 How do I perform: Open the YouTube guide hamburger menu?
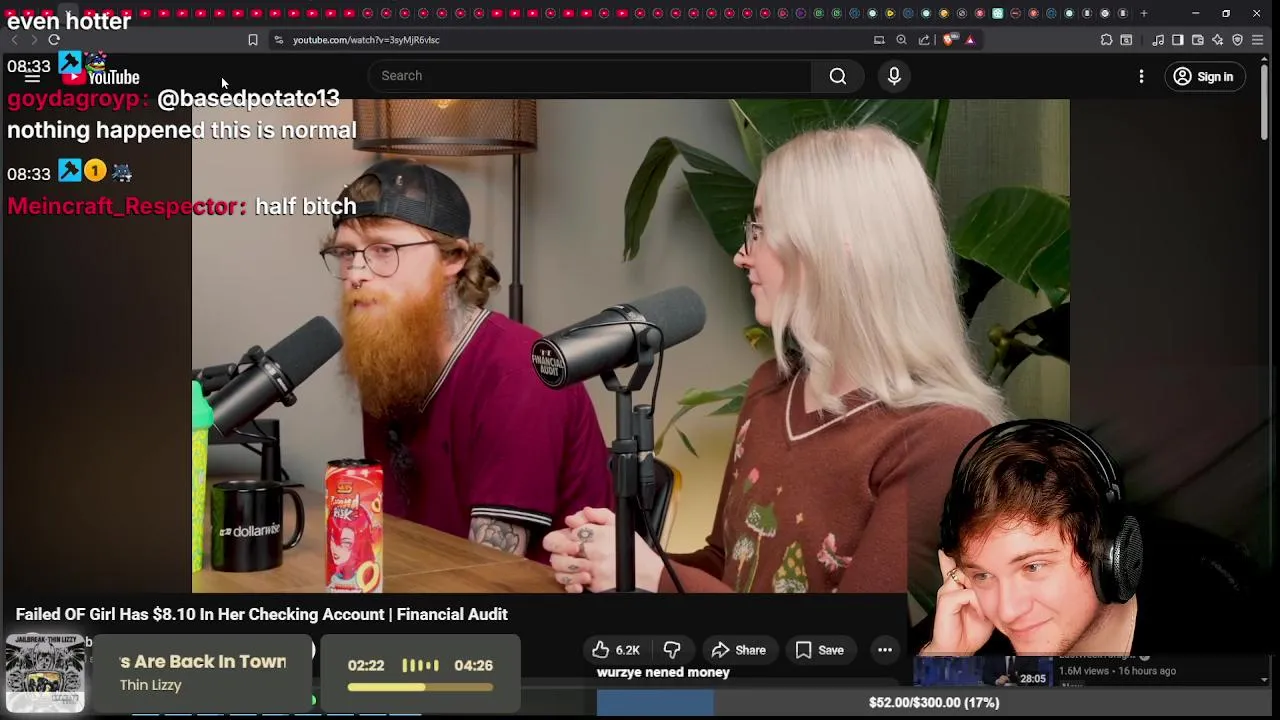point(32,77)
